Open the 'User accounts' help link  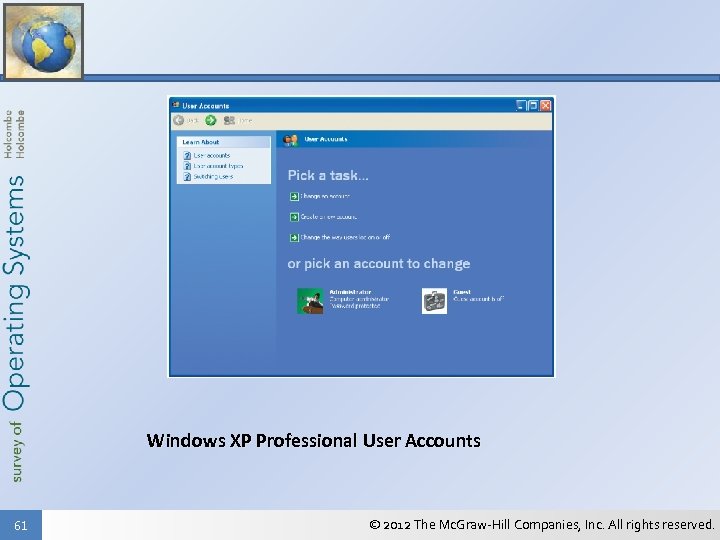212,156
